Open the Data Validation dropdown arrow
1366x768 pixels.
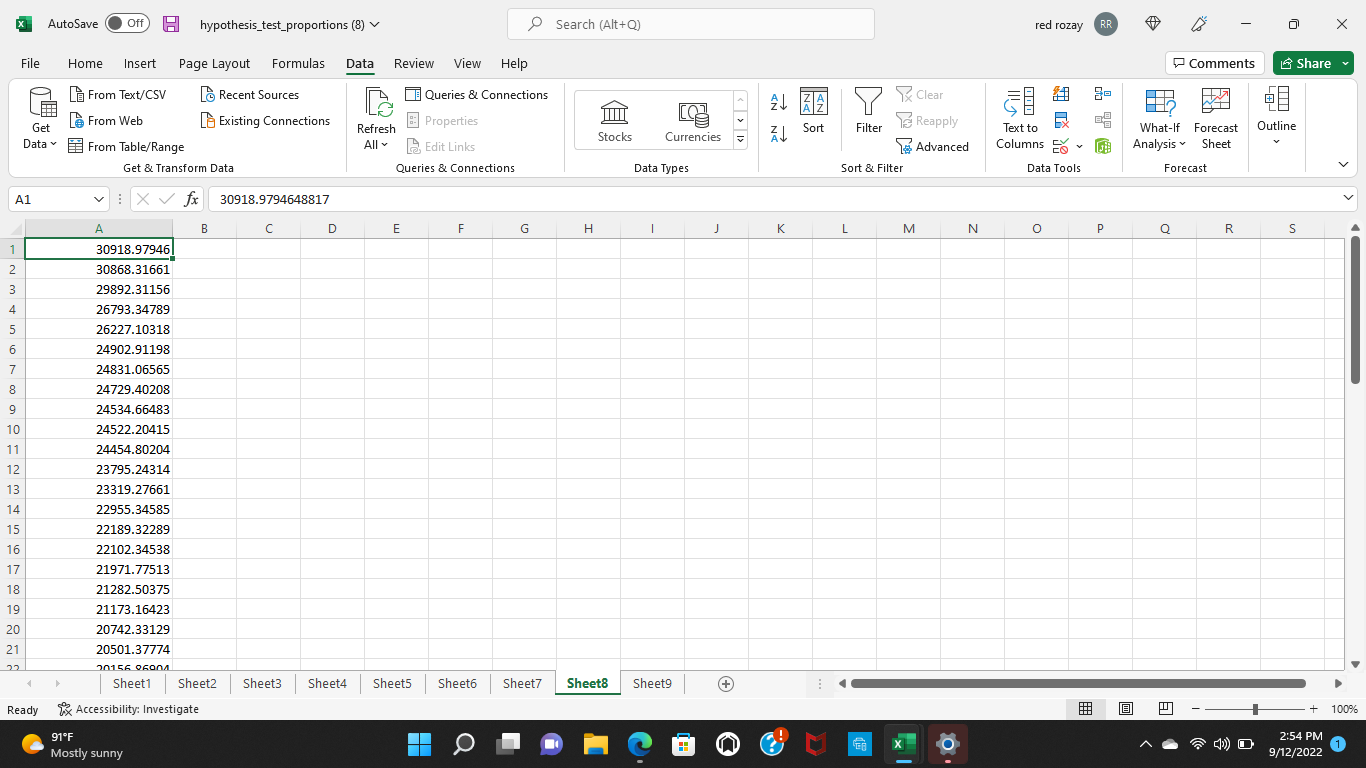(1079, 146)
